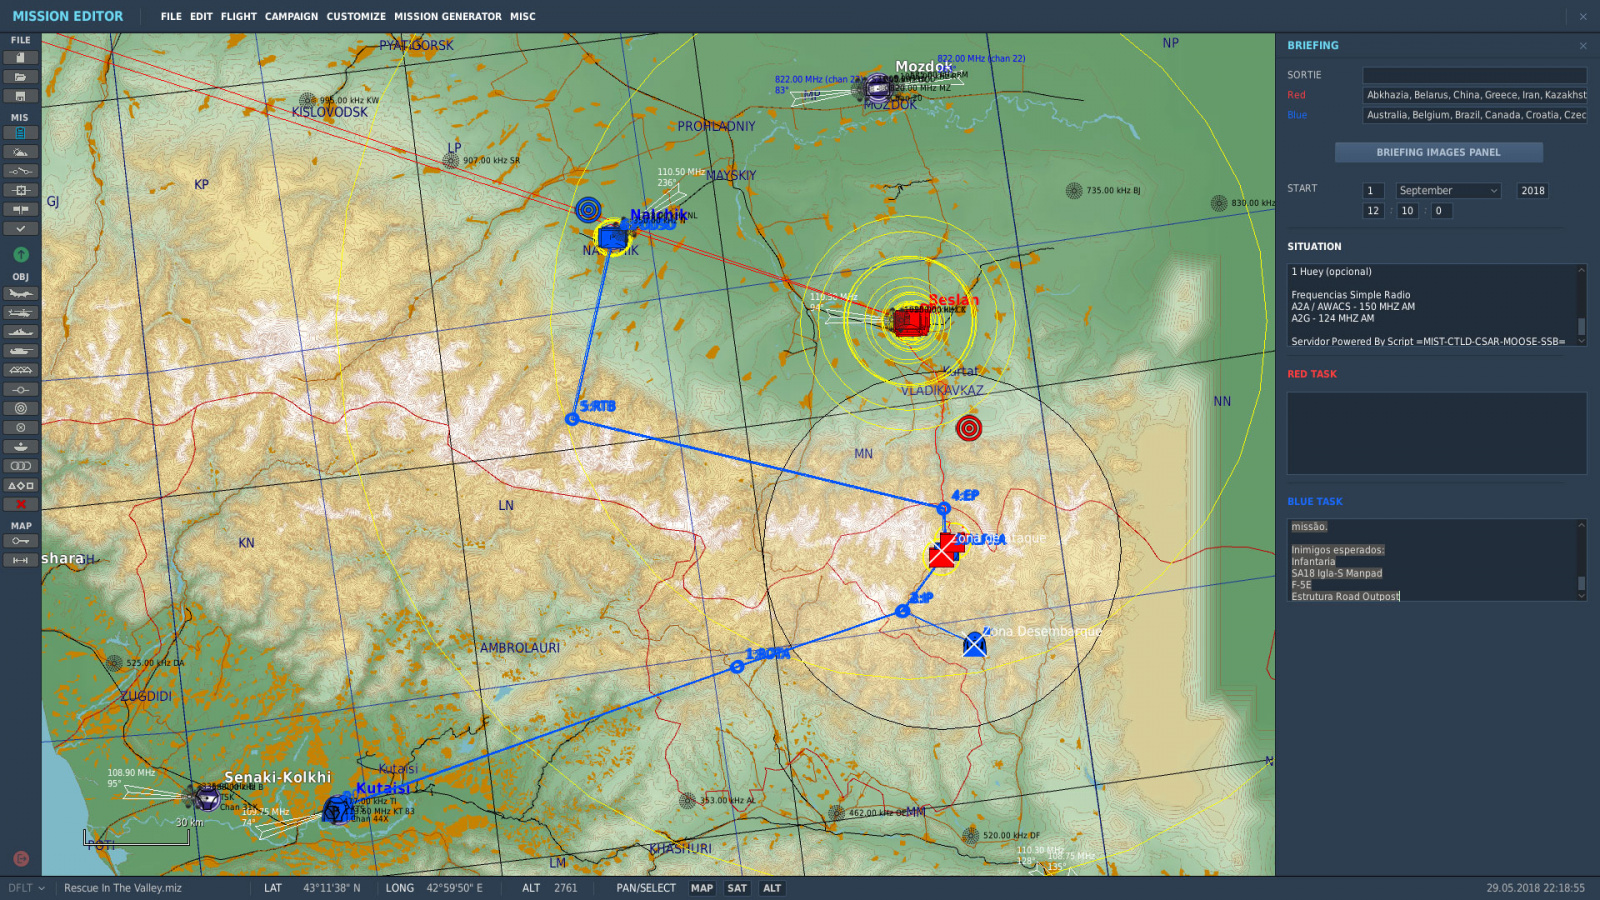Select the add airplane group tool
Image resolution: width=1600 pixels, height=900 pixels.
pos(20,294)
